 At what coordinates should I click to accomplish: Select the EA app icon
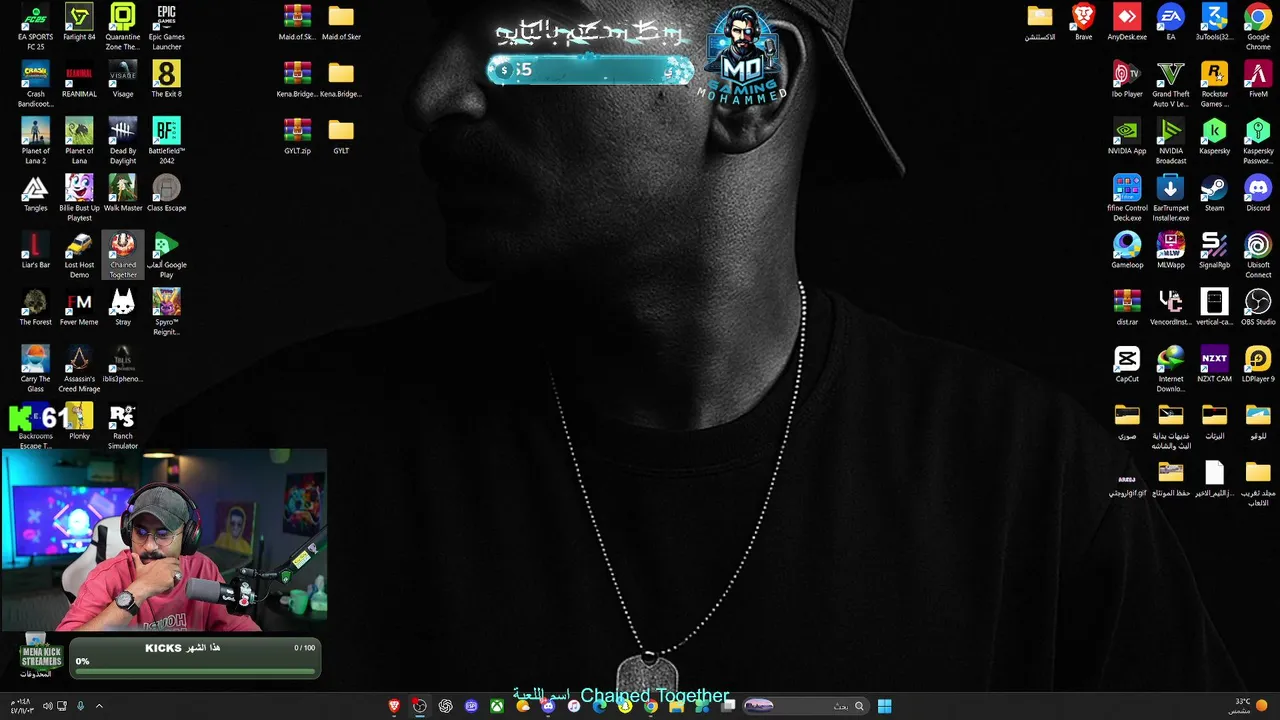coord(1171,22)
